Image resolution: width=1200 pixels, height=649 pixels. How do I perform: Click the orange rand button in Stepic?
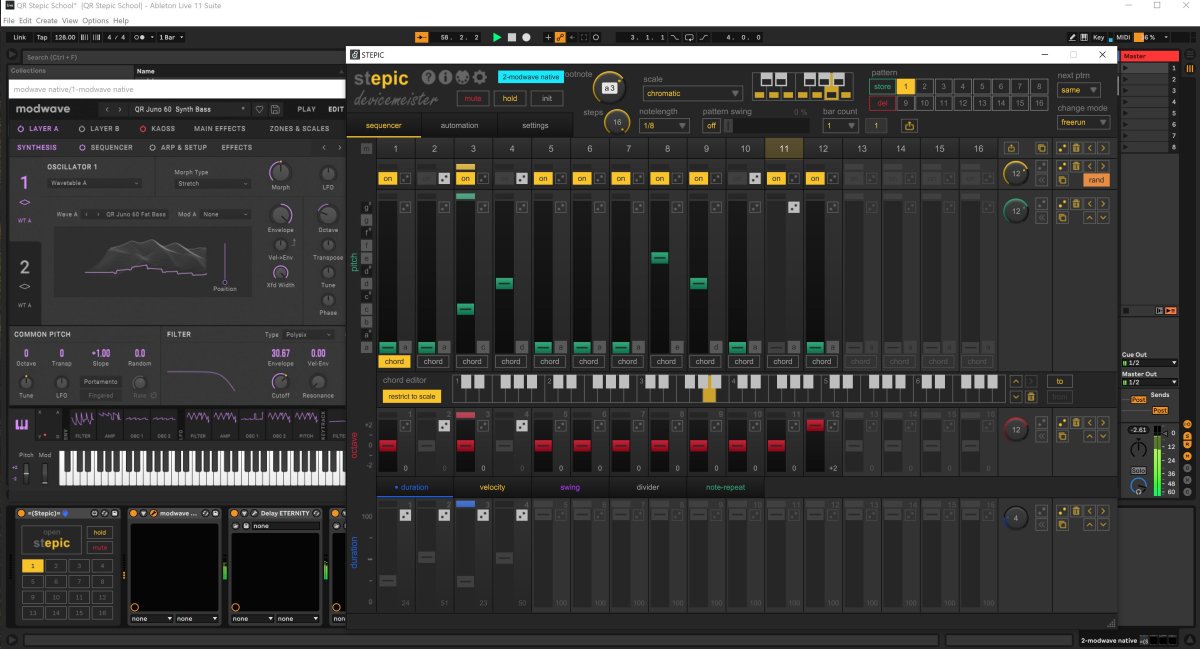tap(1097, 180)
